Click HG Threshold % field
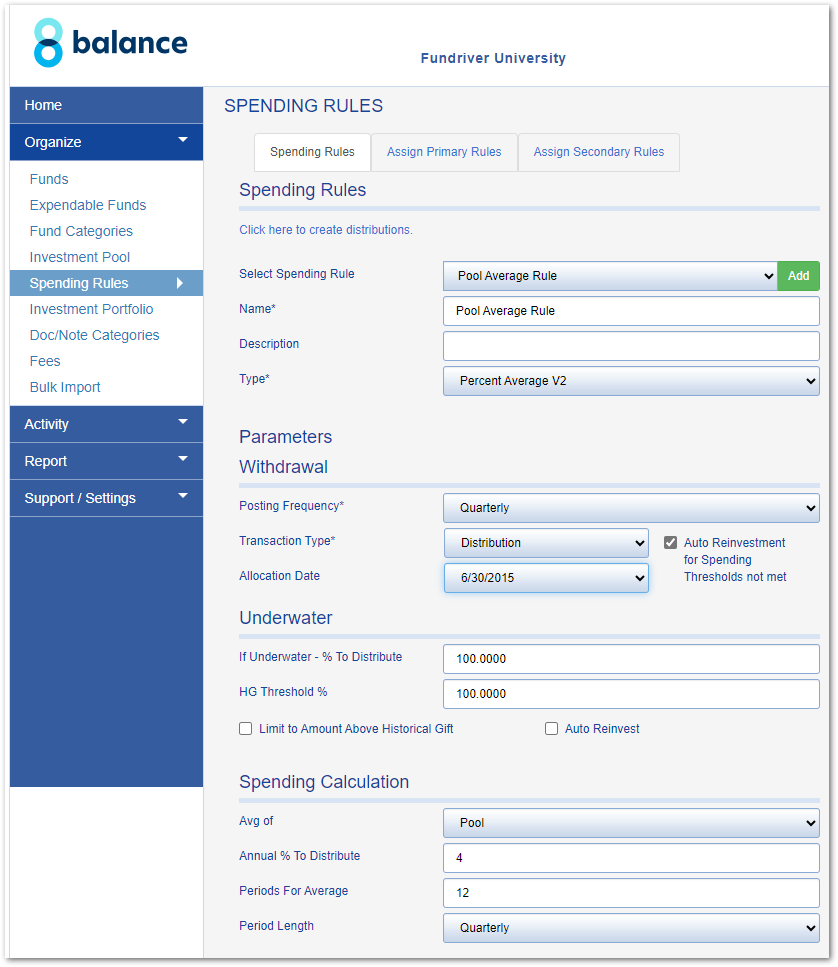 coord(631,694)
